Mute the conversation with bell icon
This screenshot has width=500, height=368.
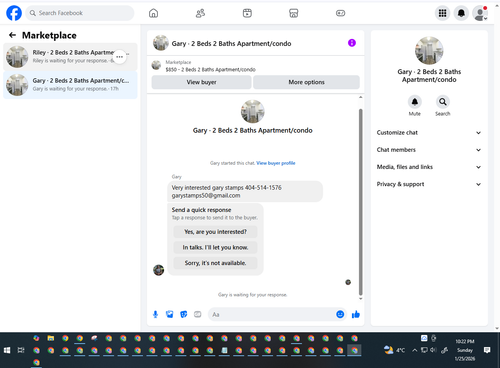click(415, 102)
